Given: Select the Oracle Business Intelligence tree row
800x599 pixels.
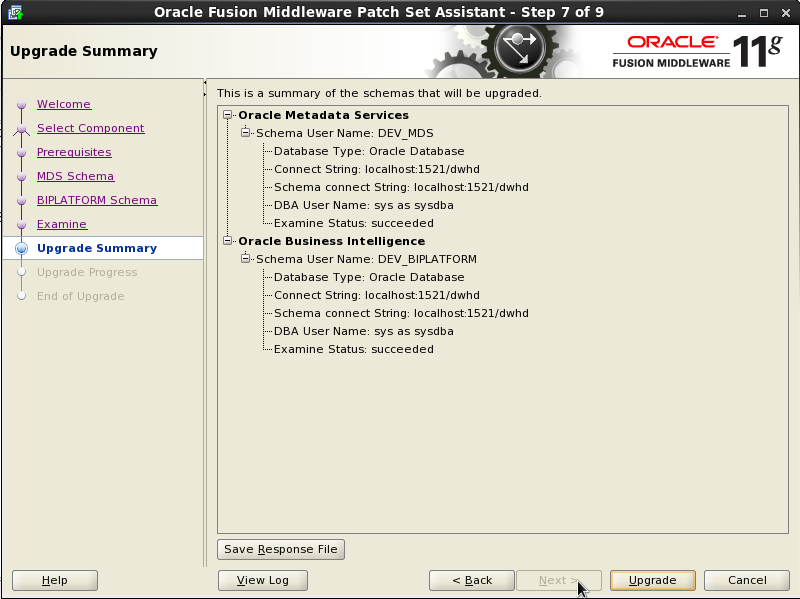Looking at the screenshot, I should click(332, 241).
